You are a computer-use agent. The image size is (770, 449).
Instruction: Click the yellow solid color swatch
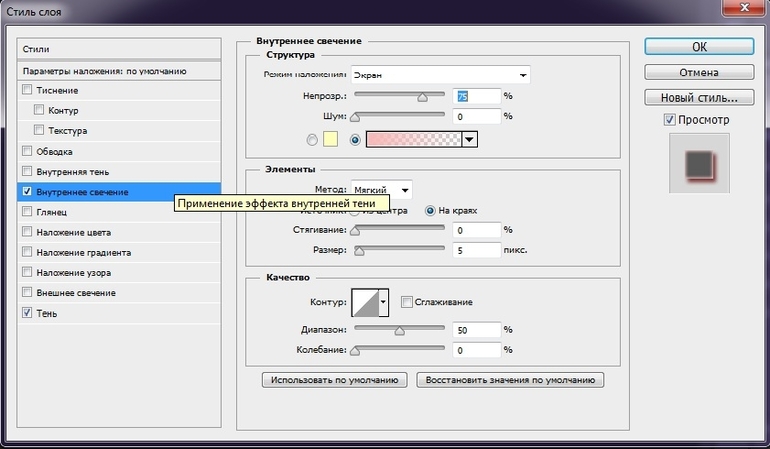coord(331,140)
